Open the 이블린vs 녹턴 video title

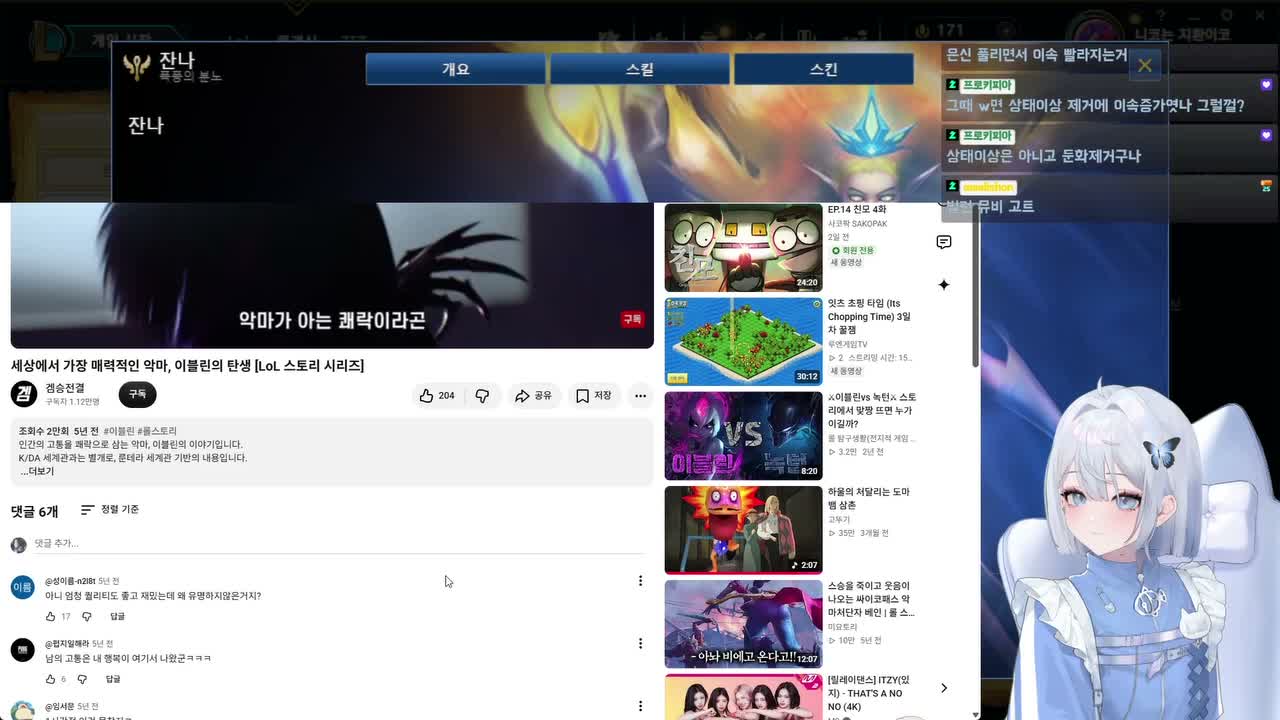pos(872,410)
